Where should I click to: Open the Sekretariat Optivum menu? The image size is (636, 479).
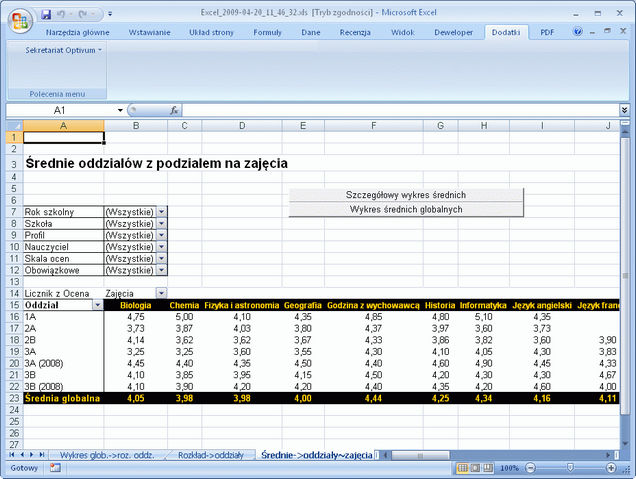point(63,50)
